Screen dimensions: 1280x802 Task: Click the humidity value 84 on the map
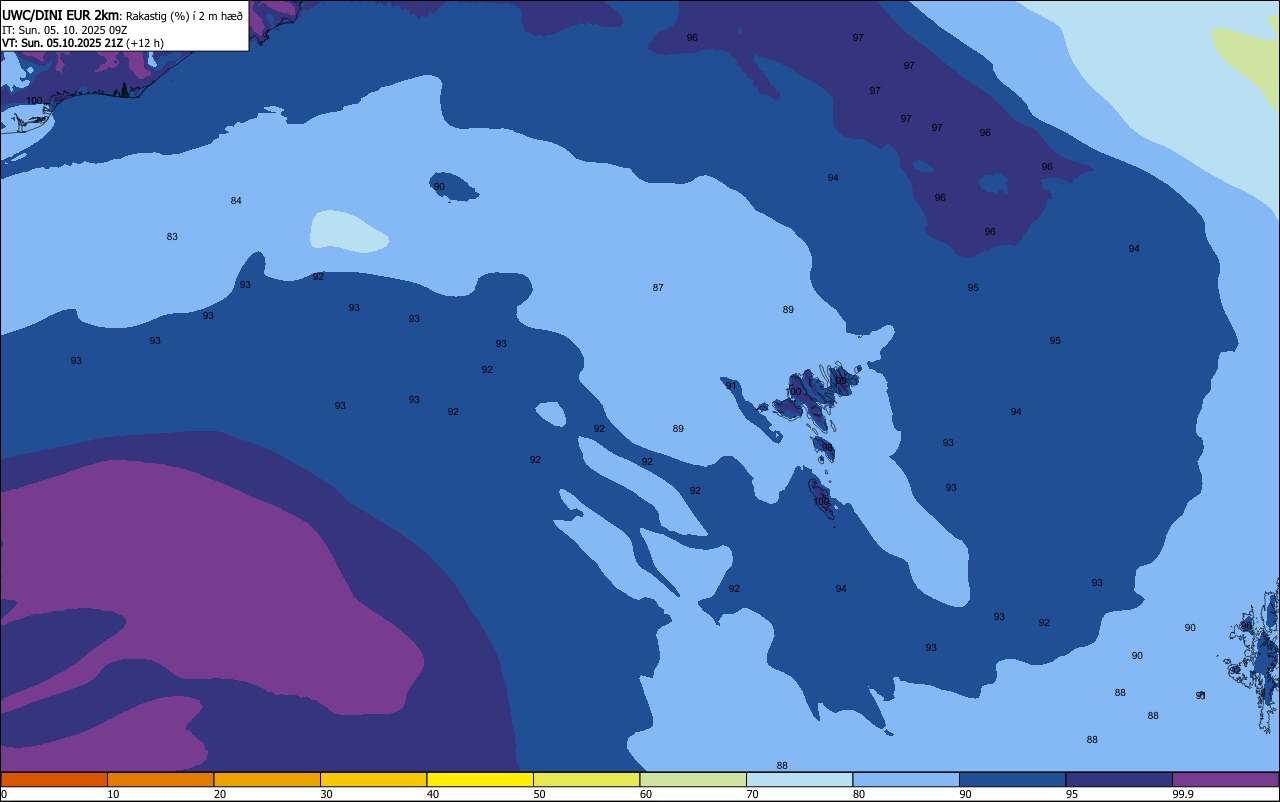click(x=236, y=201)
